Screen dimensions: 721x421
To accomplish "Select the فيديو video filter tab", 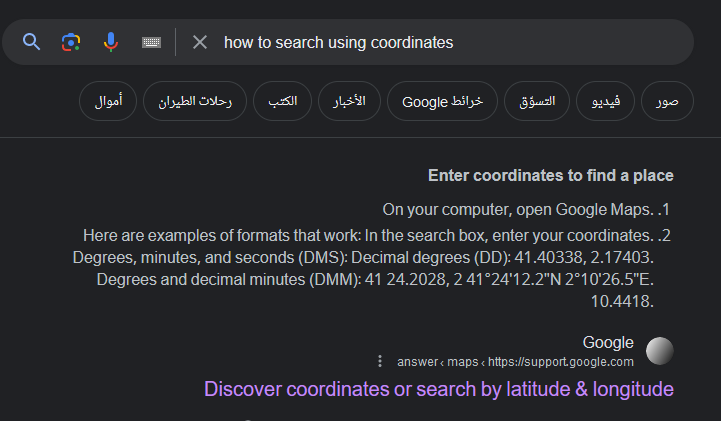I will tap(605, 101).
